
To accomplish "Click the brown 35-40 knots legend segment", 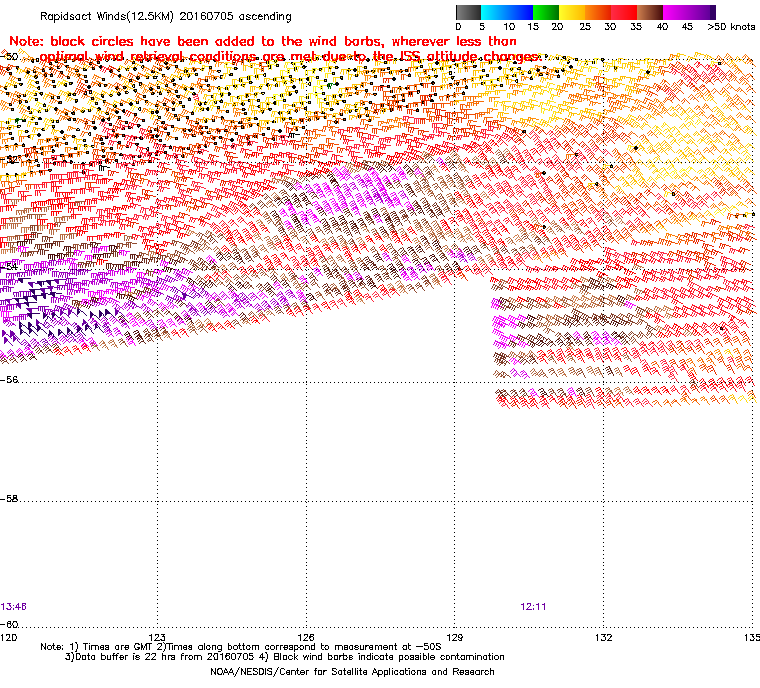I will 650,12.
